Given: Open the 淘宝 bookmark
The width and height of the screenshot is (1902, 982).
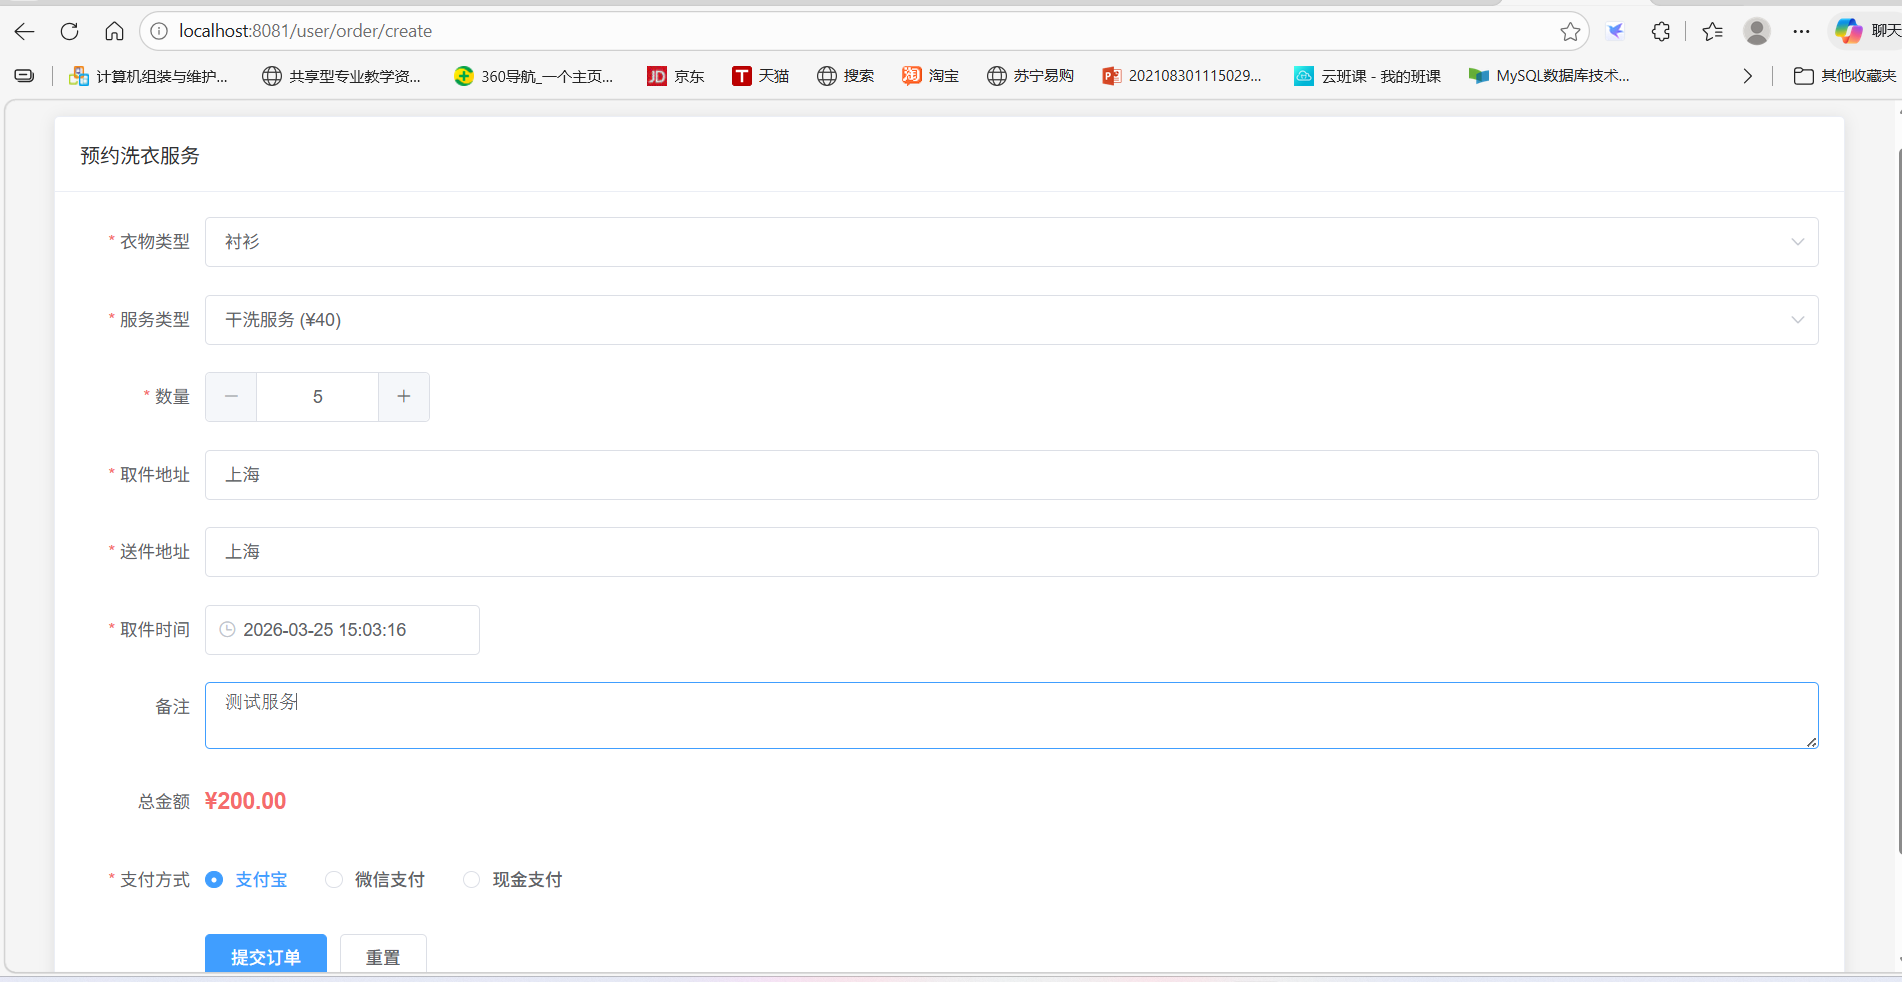Looking at the screenshot, I should [x=930, y=76].
